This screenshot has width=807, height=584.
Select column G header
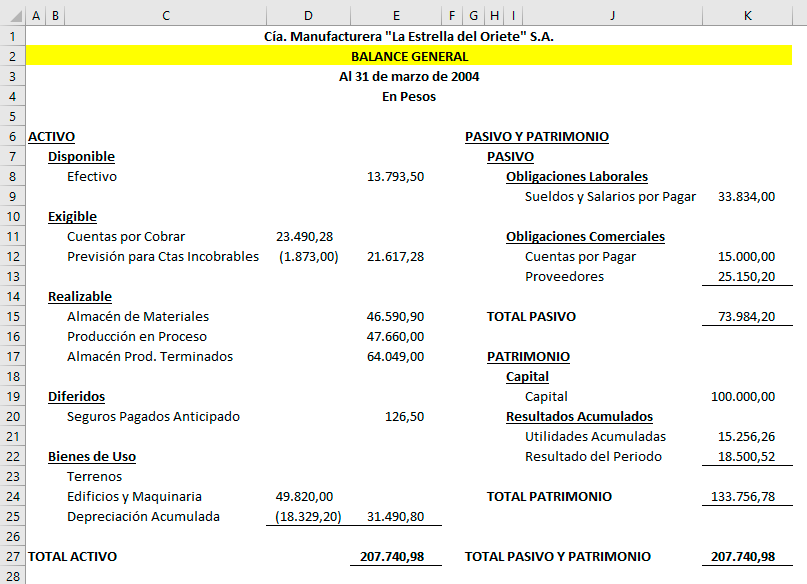(x=473, y=16)
